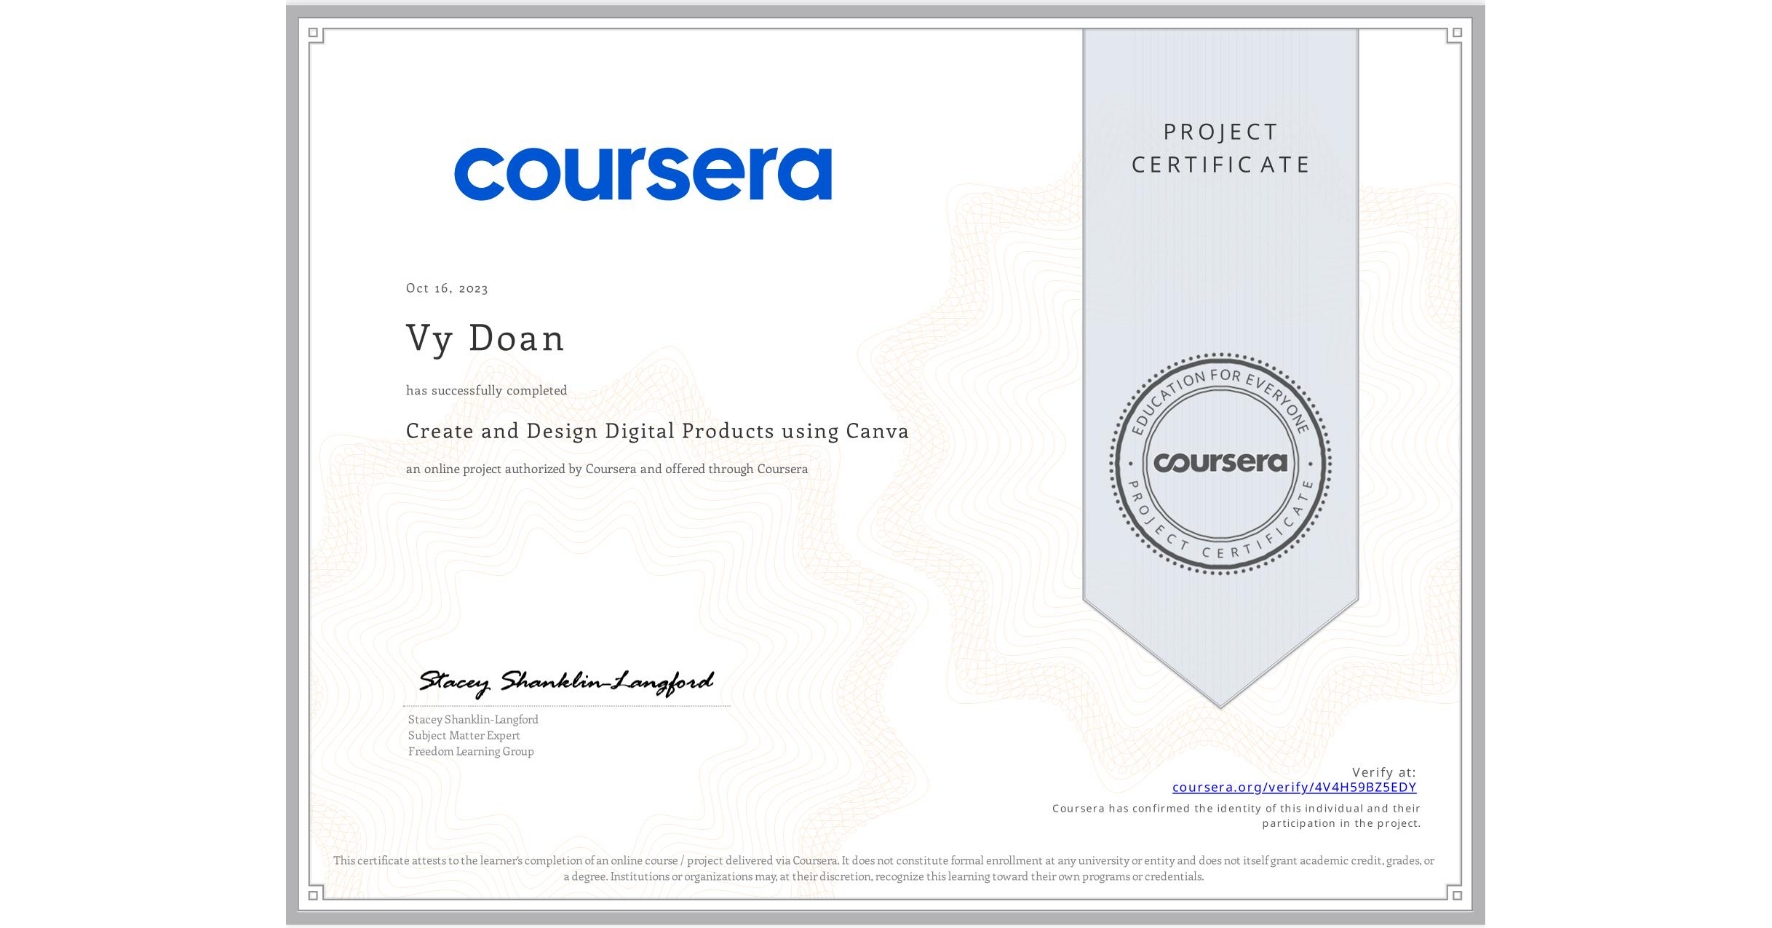The height and width of the screenshot is (928, 1772).
Task: Click the has successfully completed text
Action: point(486,390)
